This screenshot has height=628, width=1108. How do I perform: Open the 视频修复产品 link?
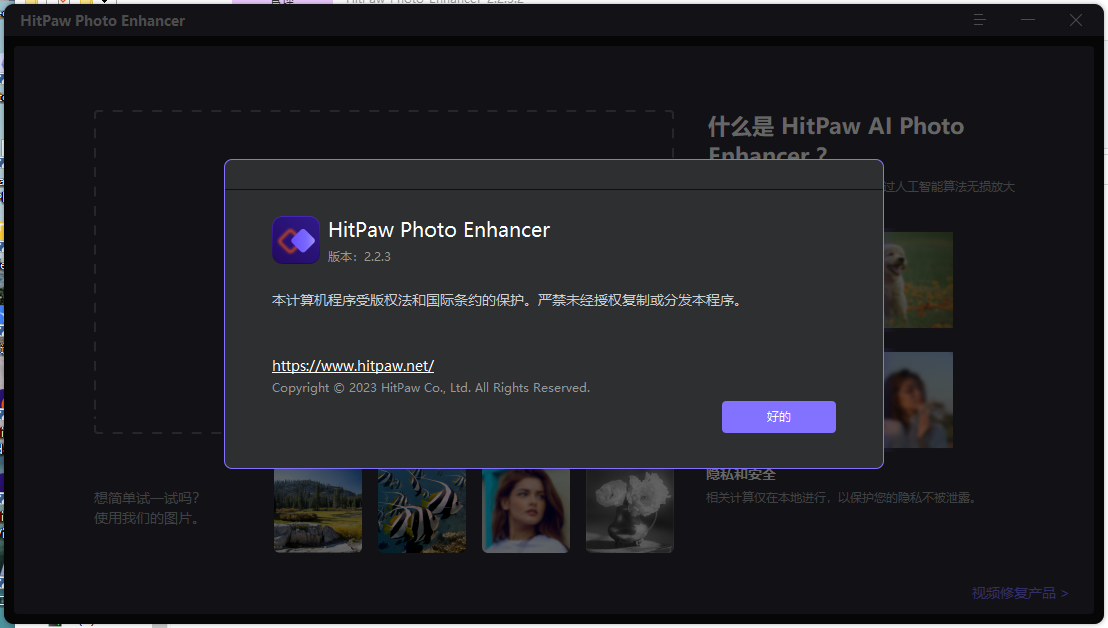click(1019, 593)
